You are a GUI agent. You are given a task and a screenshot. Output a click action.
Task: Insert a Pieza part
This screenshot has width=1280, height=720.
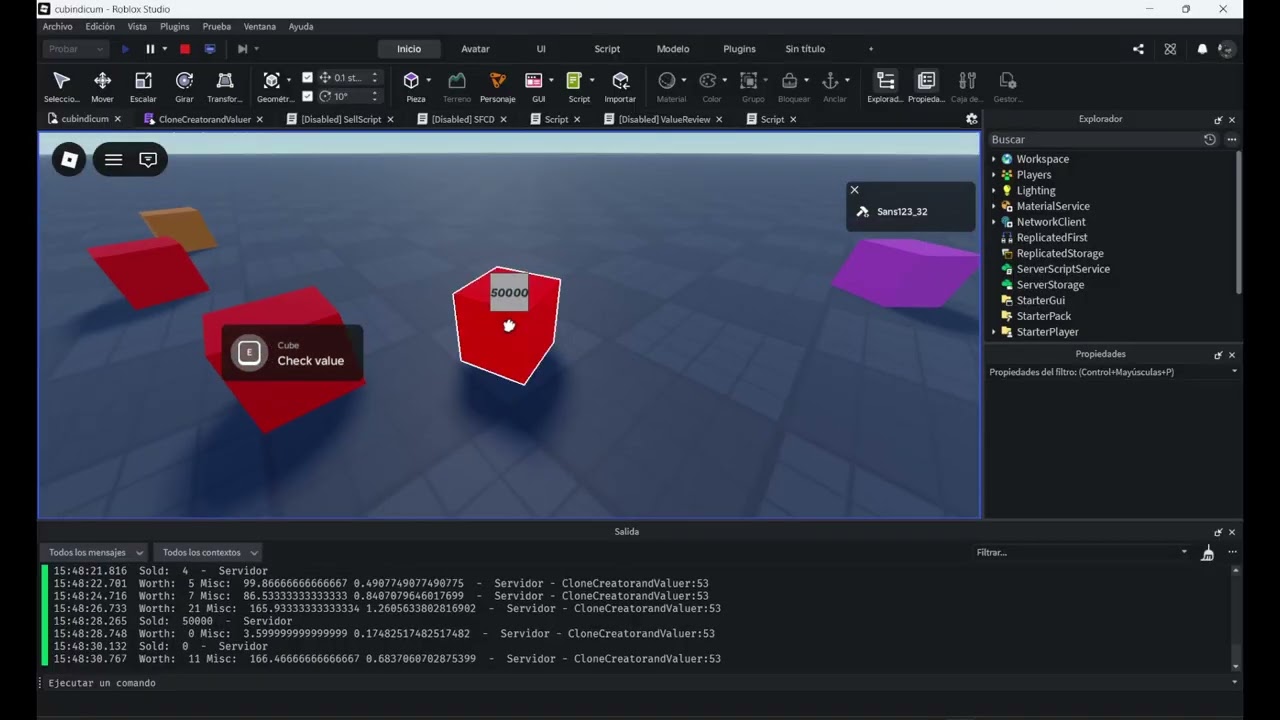tap(411, 81)
